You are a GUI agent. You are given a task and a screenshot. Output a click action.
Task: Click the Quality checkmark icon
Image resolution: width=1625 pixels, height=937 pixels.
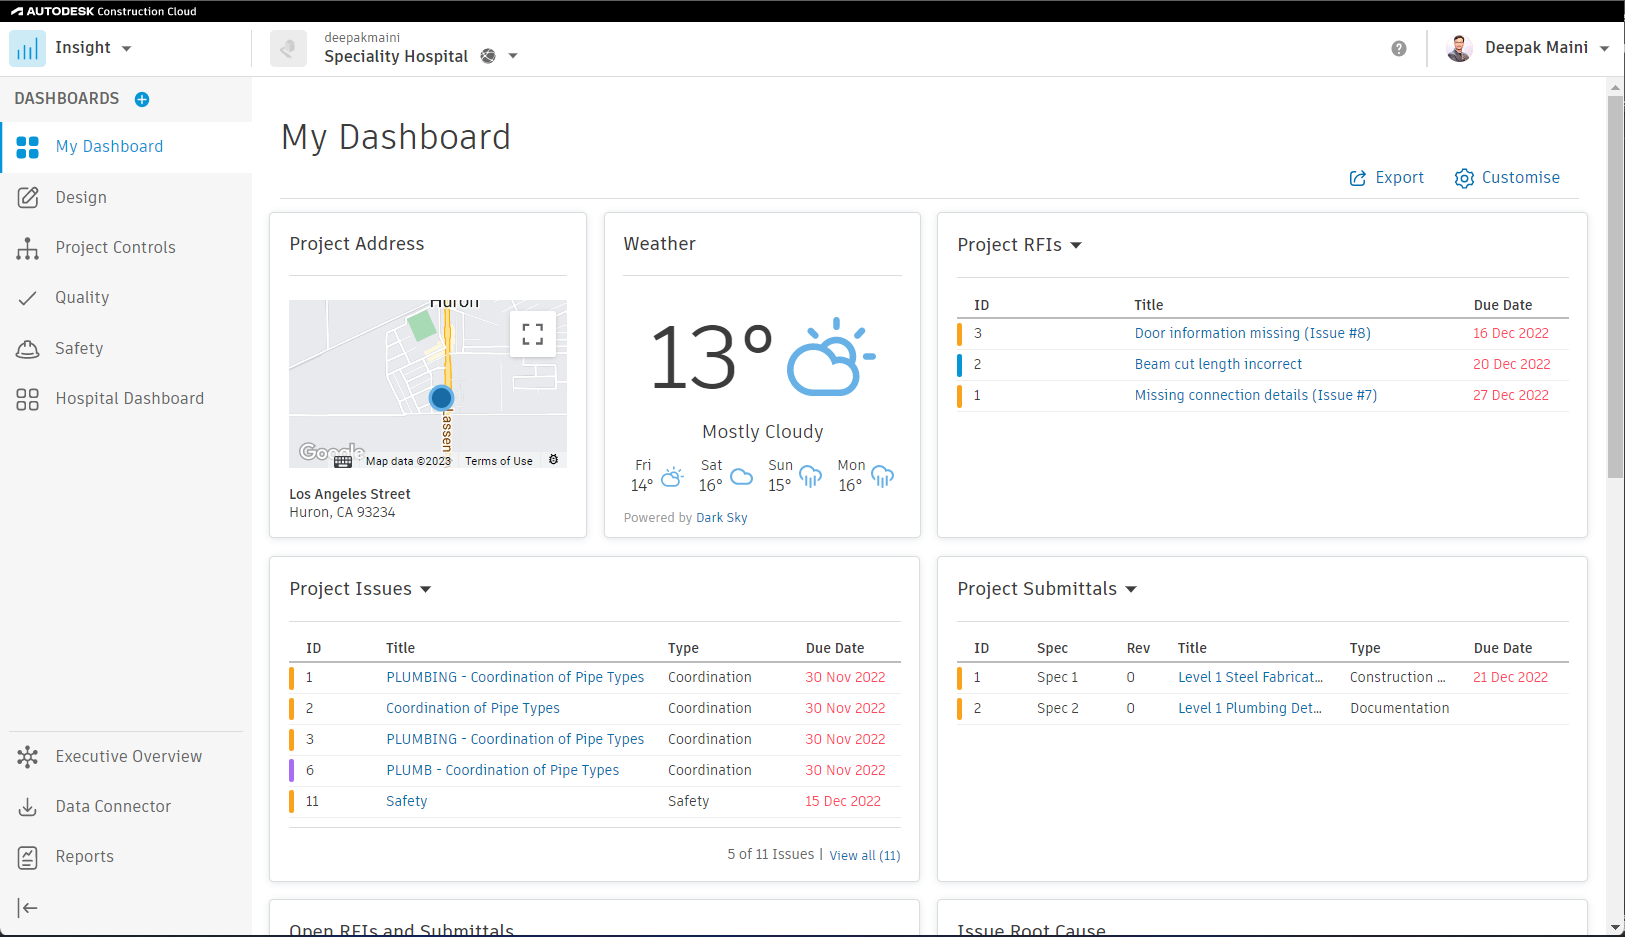pyautogui.click(x=28, y=298)
